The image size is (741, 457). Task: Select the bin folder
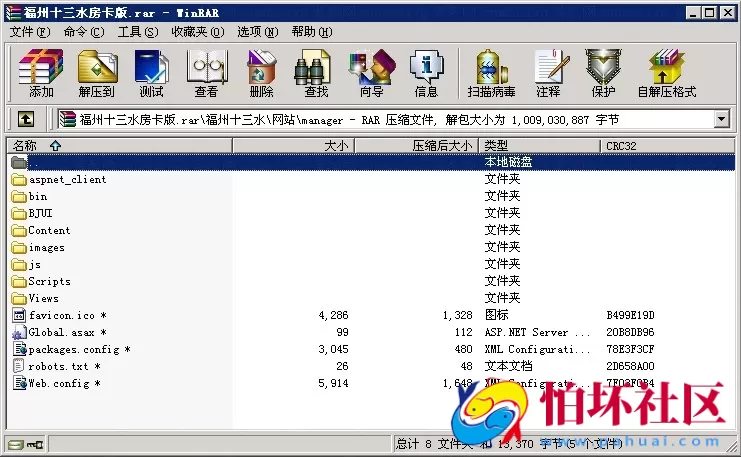click(x=30, y=197)
